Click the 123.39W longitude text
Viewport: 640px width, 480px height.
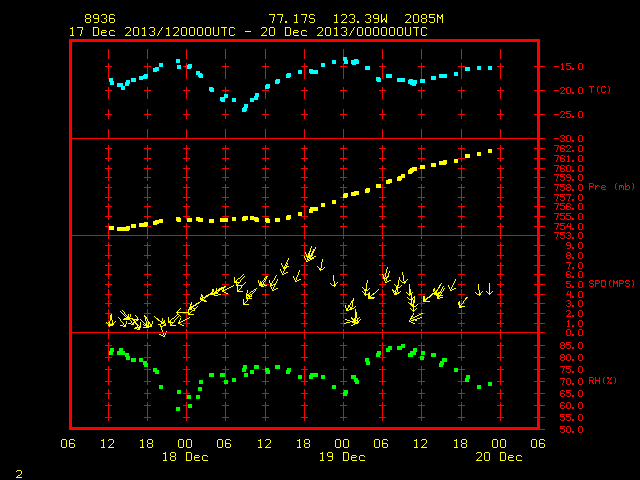click(x=360, y=19)
